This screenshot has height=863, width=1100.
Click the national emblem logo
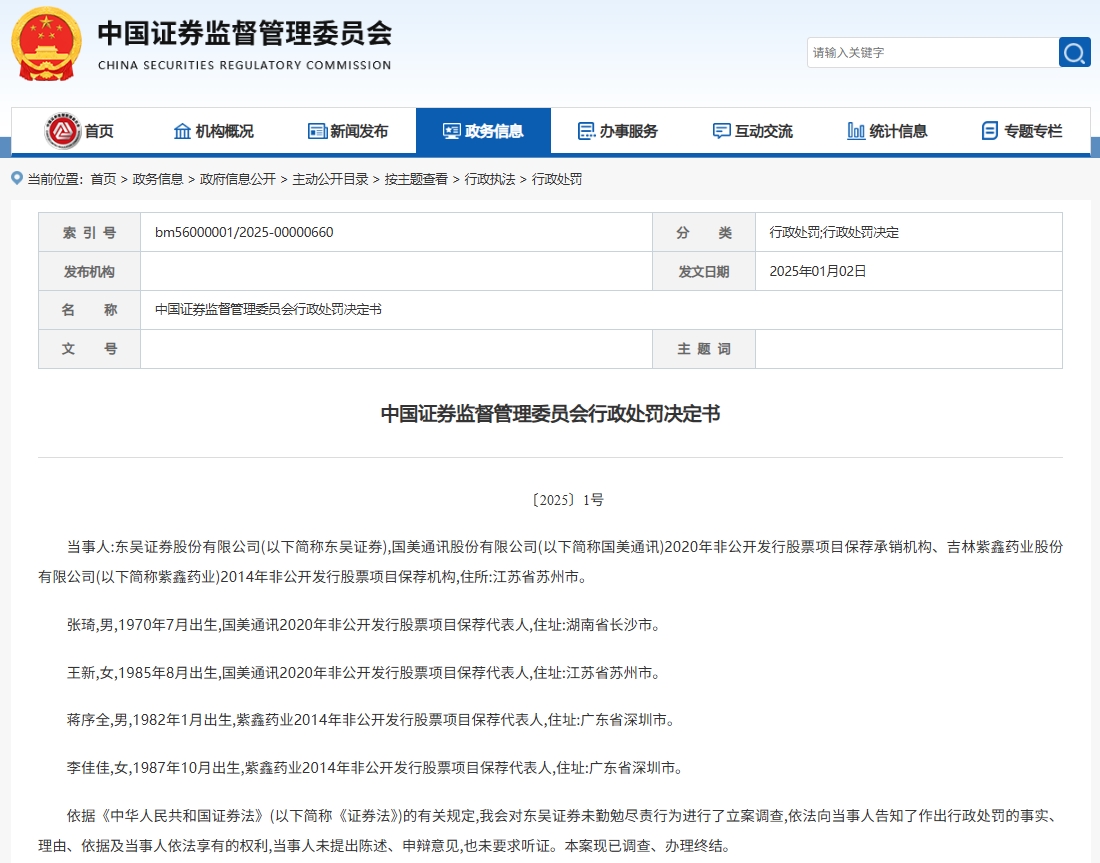(x=46, y=44)
